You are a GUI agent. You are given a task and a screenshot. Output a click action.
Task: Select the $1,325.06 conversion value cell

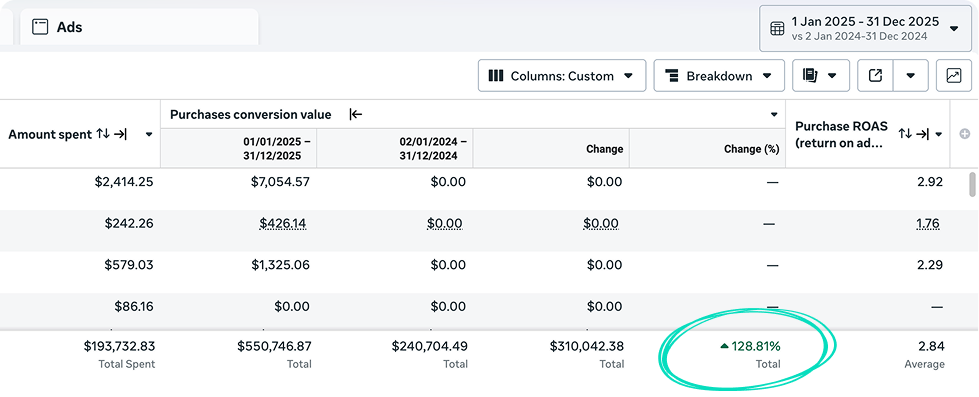pos(280,265)
